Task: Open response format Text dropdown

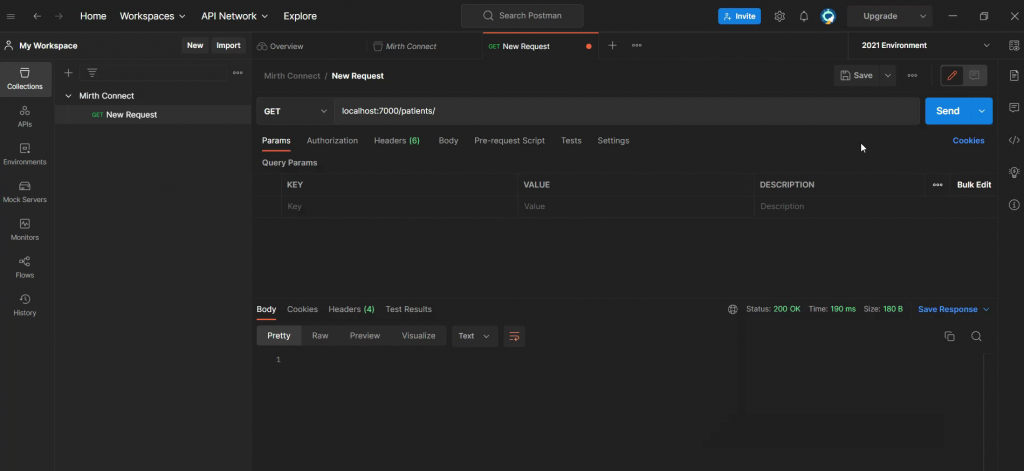Action: click(474, 336)
